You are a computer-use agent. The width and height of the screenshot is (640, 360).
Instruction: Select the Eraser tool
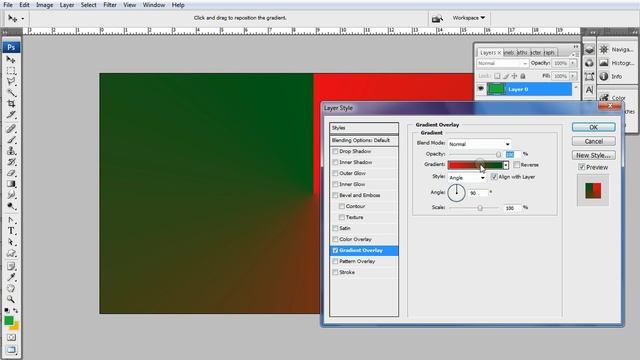point(11,173)
